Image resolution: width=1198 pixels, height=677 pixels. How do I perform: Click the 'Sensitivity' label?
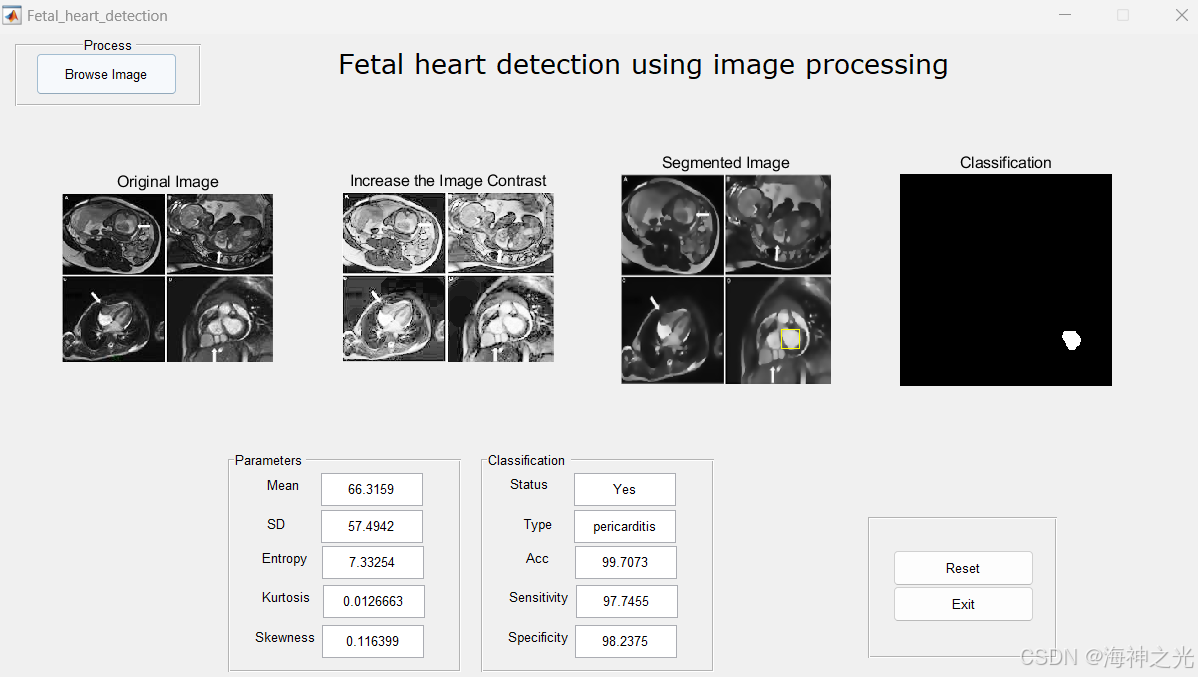pos(539,598)
